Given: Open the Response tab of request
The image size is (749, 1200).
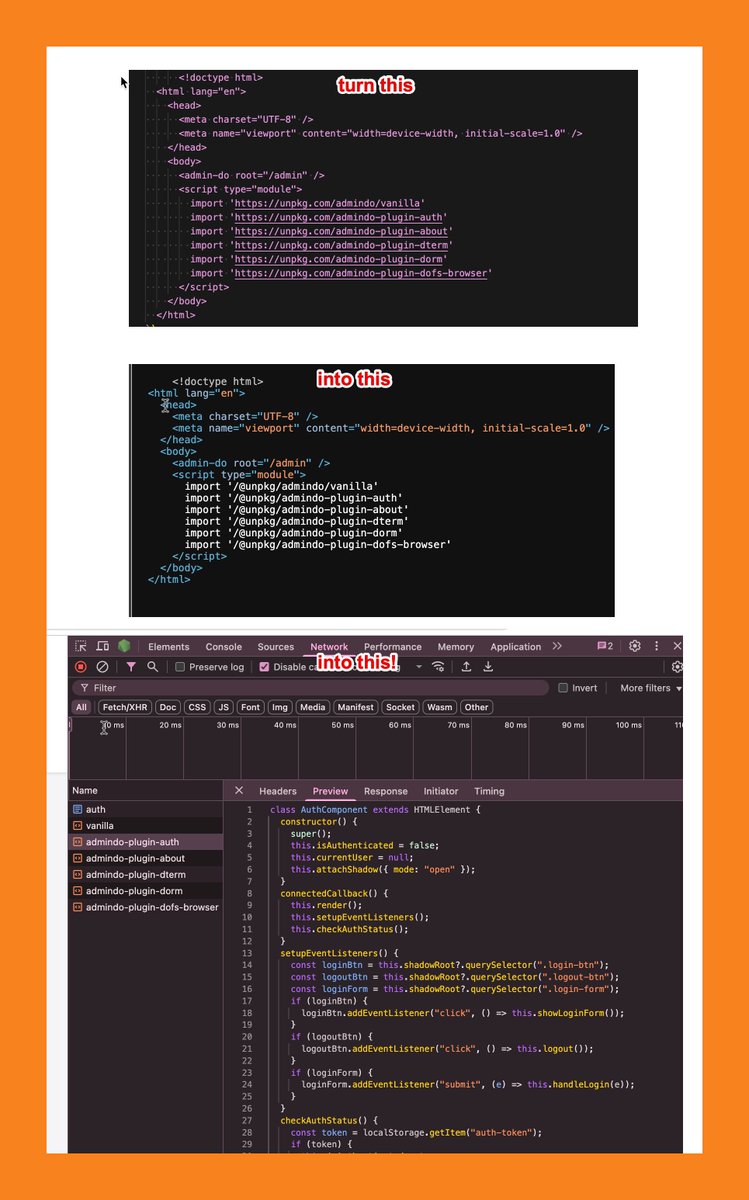Looking at the screenshot, I should (x=386, y=791).
